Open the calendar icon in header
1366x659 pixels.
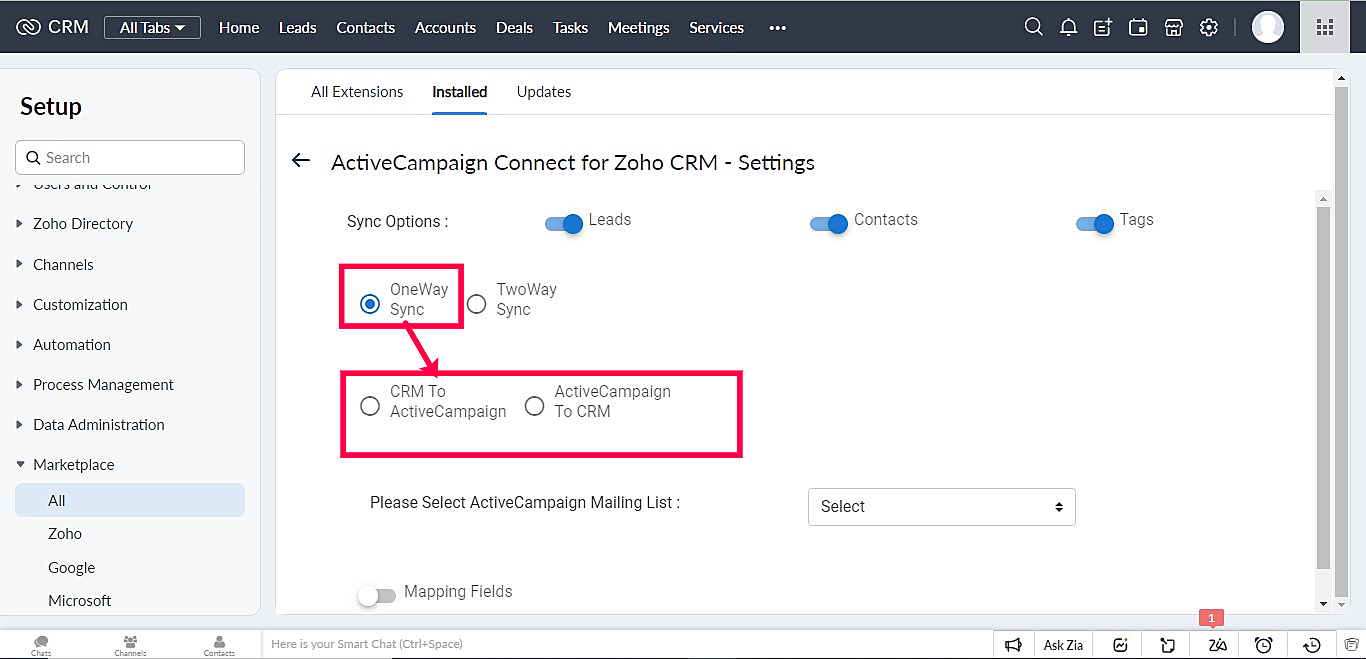pyautogui.click(x=1138, y=27)
